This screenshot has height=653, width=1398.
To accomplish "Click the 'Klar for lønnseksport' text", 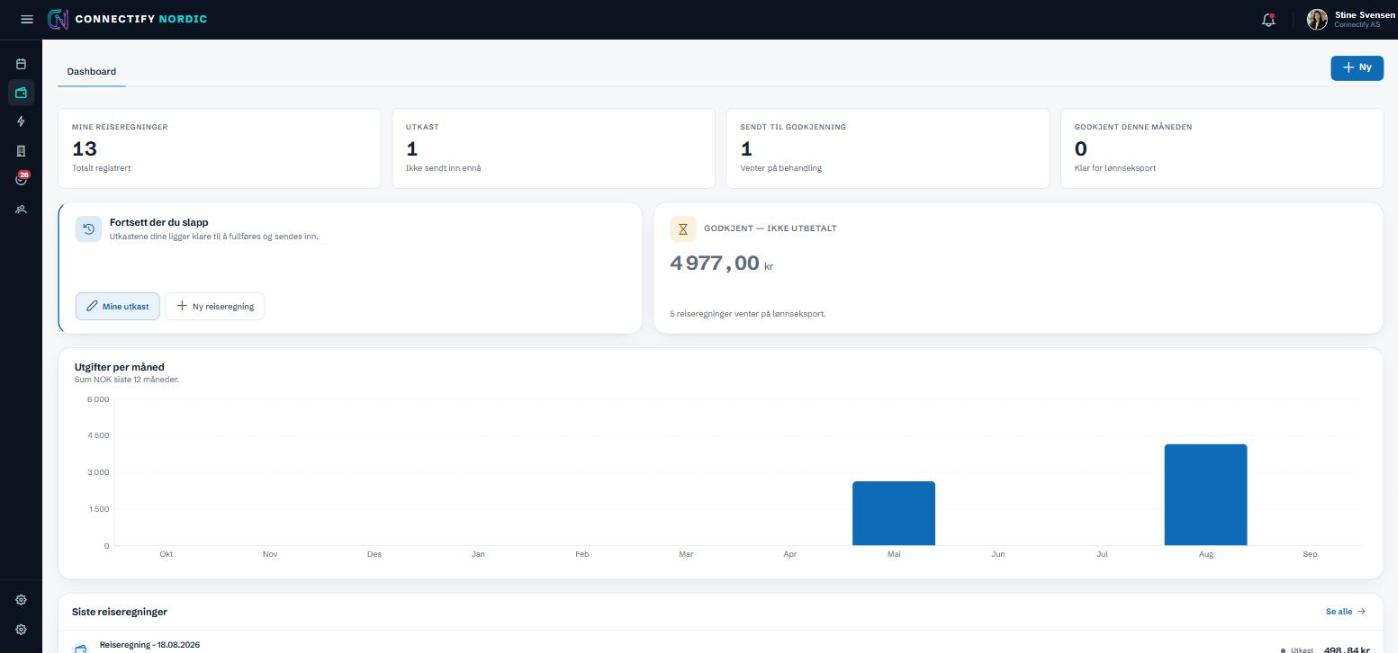I will 1115,168.
